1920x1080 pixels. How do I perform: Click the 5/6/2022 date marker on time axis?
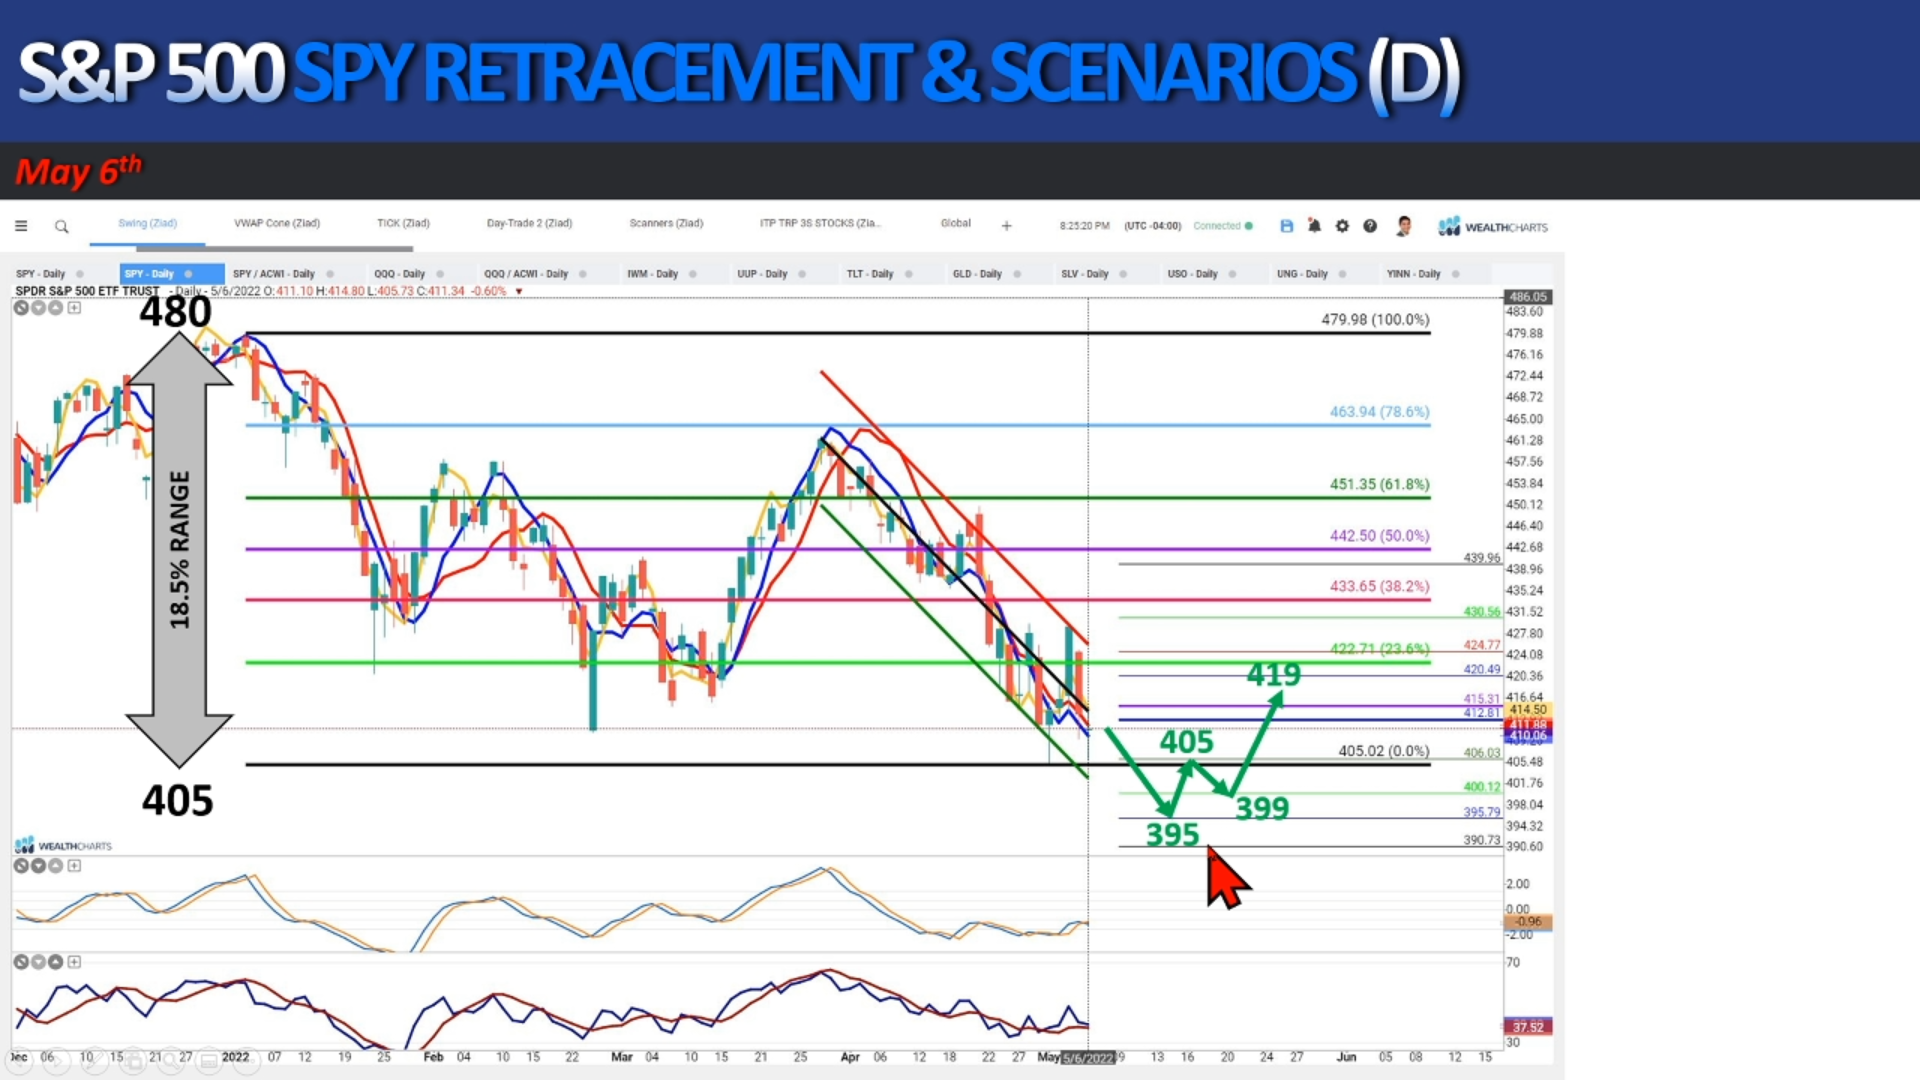point(1088,1058)
